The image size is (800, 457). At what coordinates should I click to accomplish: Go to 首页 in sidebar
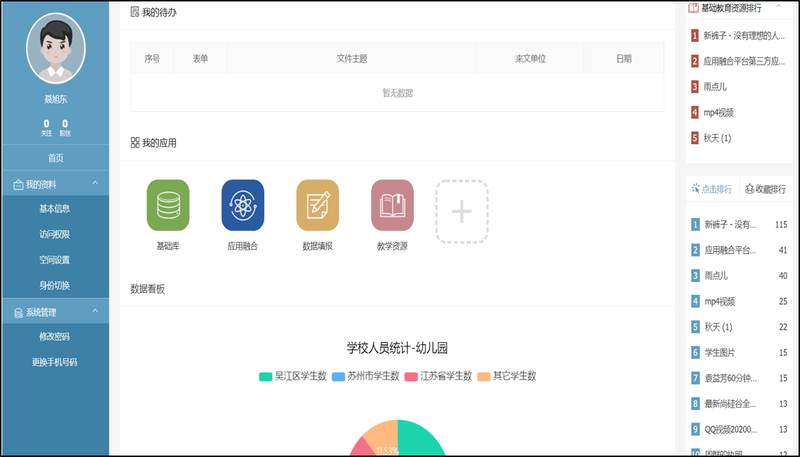56,158
